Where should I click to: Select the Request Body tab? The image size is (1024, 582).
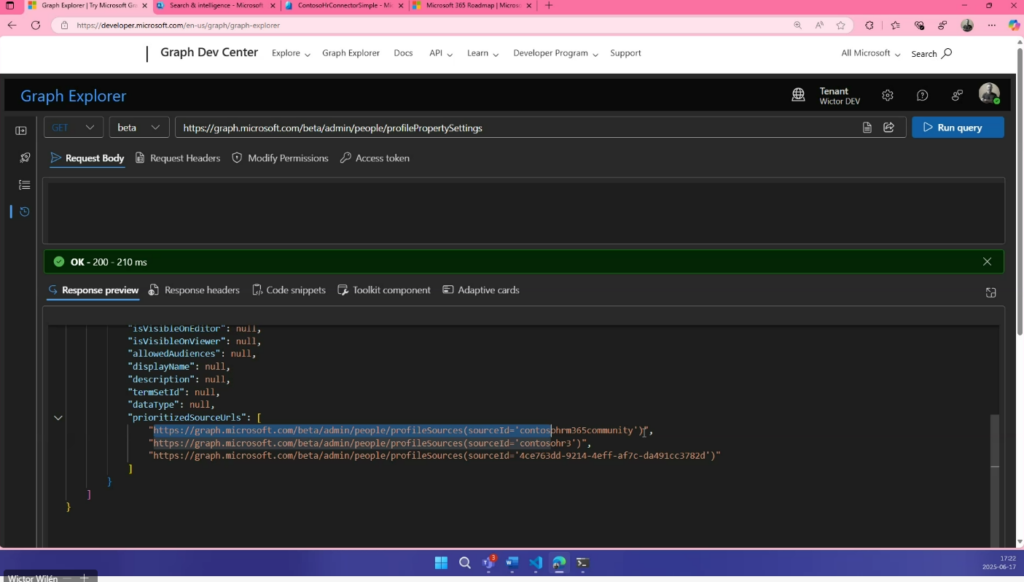[88, 158]
